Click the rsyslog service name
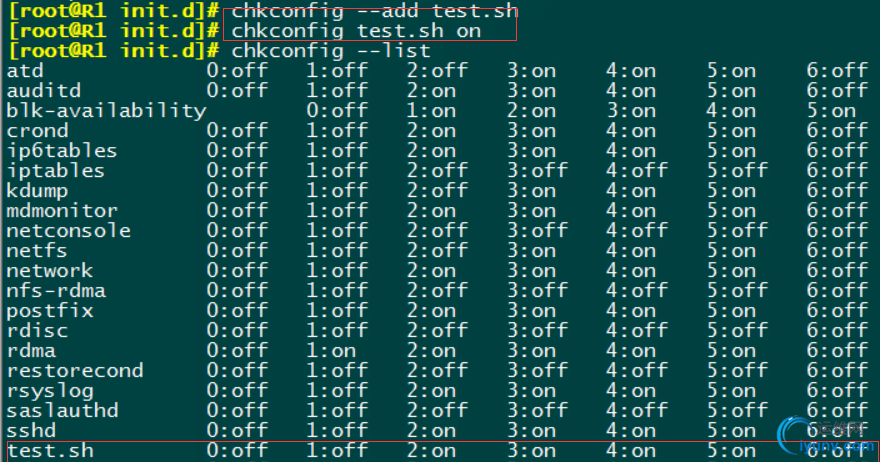Image resolution: width=880 pixels, height=462 pixels. coord(50,391)
